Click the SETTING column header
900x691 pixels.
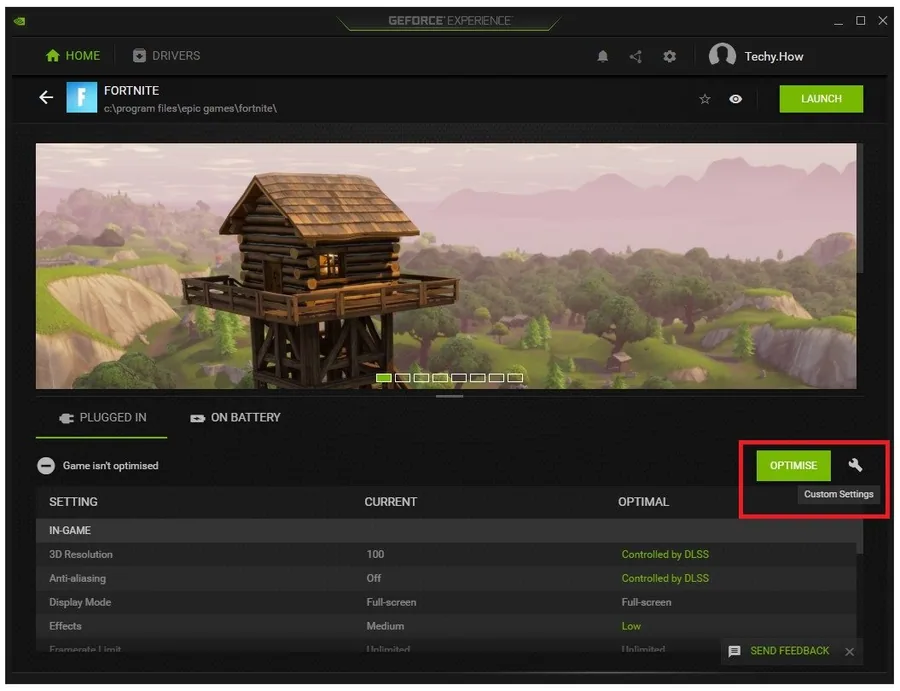73,502
